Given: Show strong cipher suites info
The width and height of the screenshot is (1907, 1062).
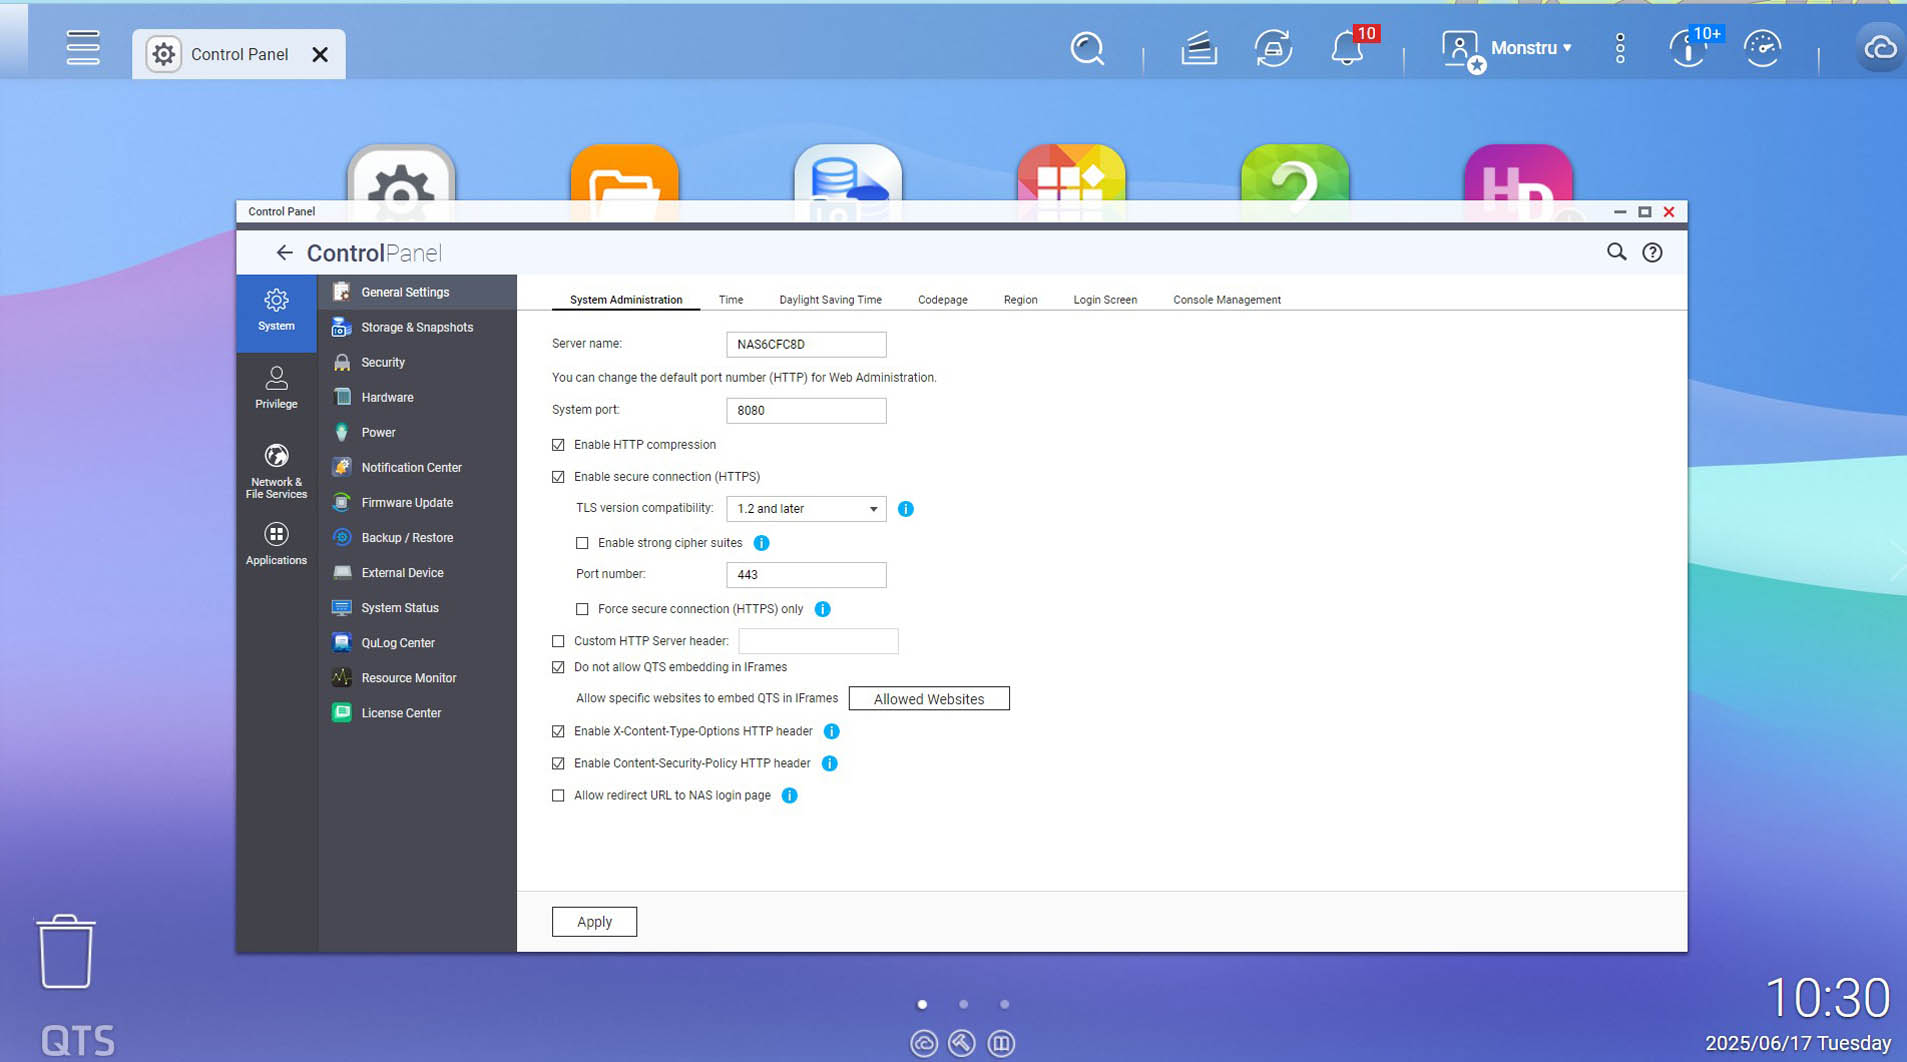Looking at the screenshot, I should [x=761, y=543].
